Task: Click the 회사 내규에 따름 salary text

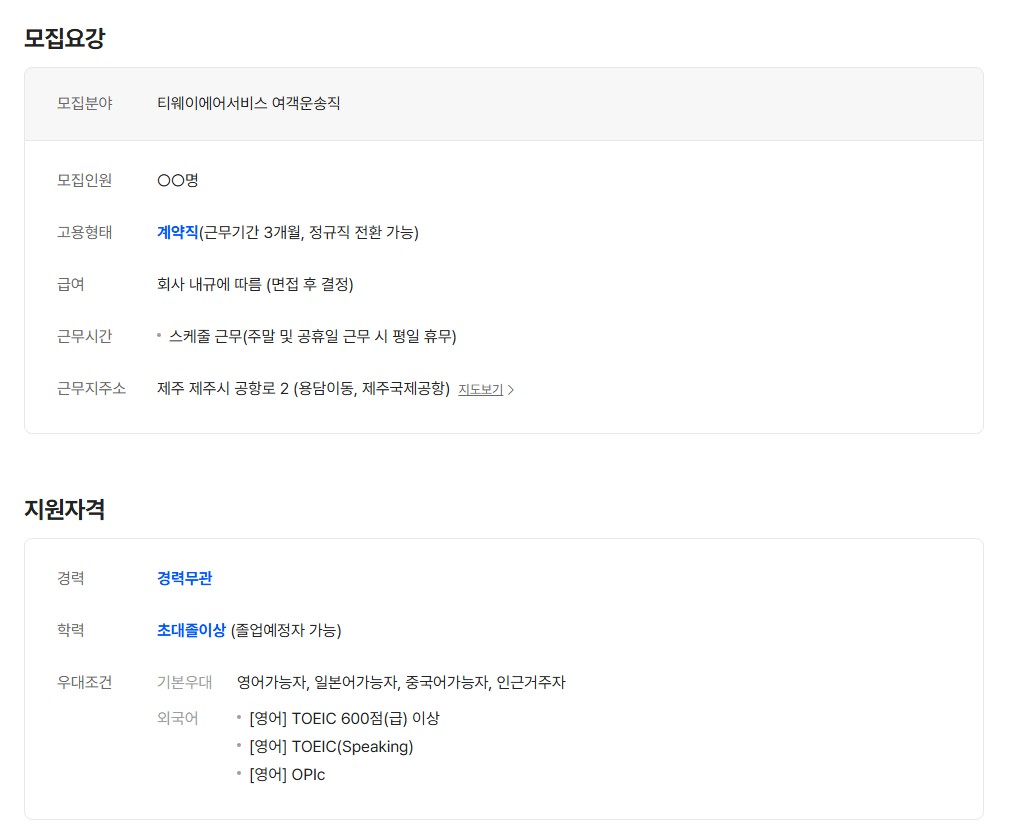Action: [255, 284]
